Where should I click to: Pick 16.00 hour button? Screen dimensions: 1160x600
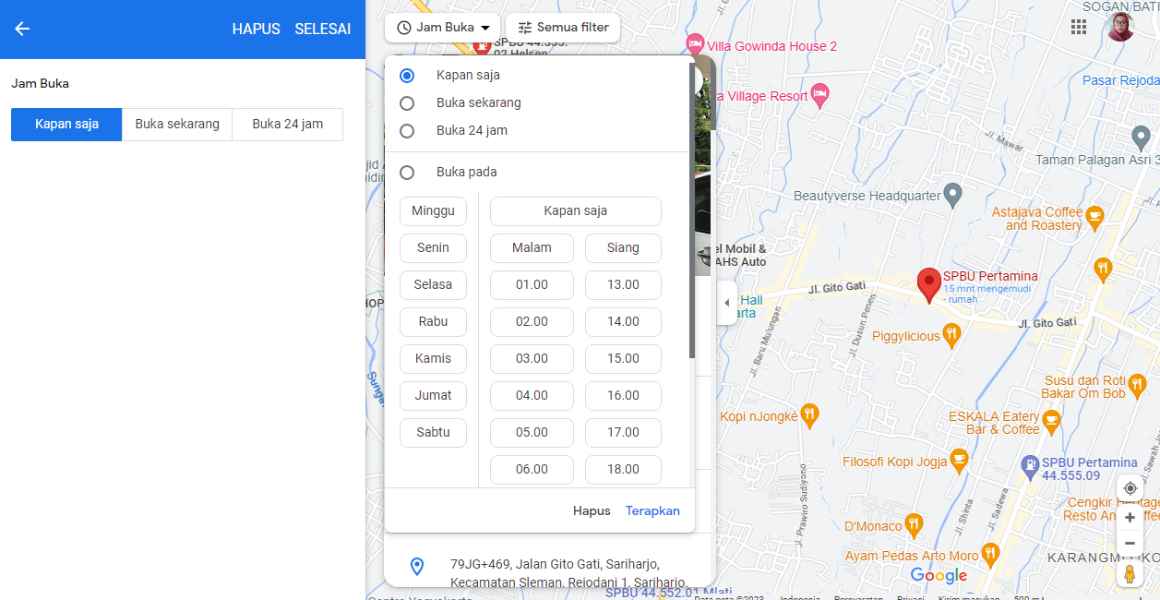[x=623, y=396]
